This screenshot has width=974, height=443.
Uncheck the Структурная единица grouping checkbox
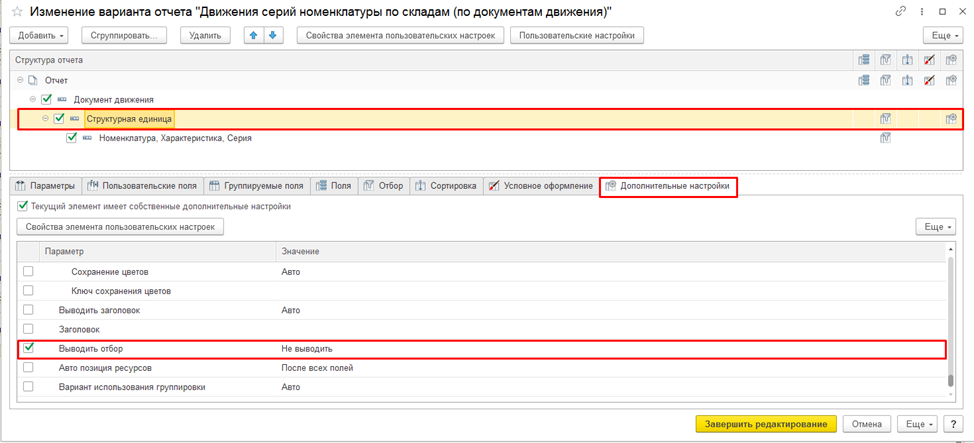click(59, 119)
